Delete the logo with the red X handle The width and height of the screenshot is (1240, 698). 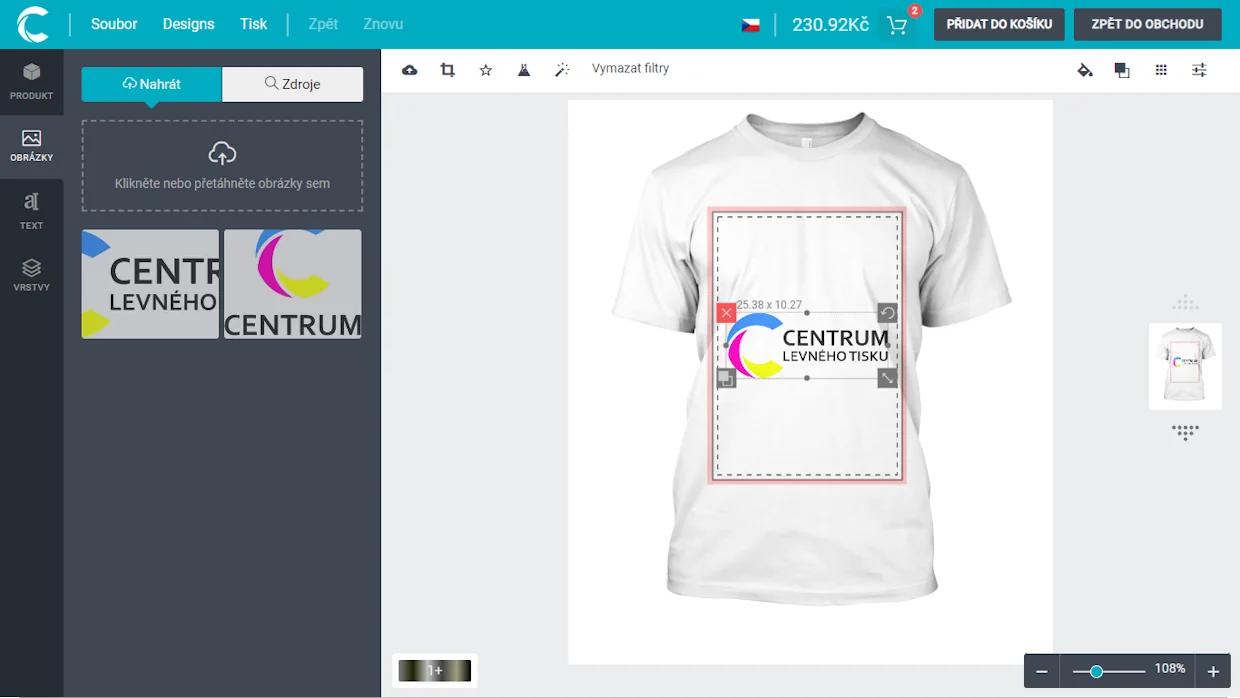pyautogui.click(x=726, y=313)
